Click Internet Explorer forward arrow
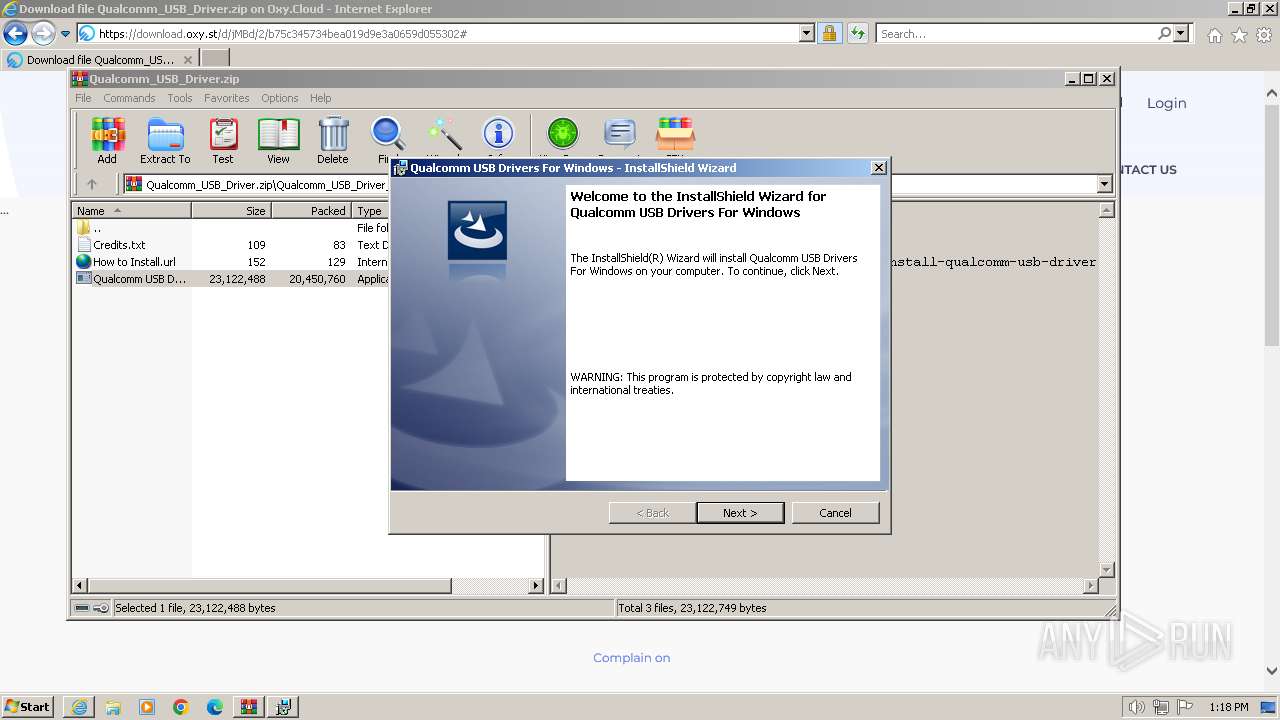 pos(42,34)
